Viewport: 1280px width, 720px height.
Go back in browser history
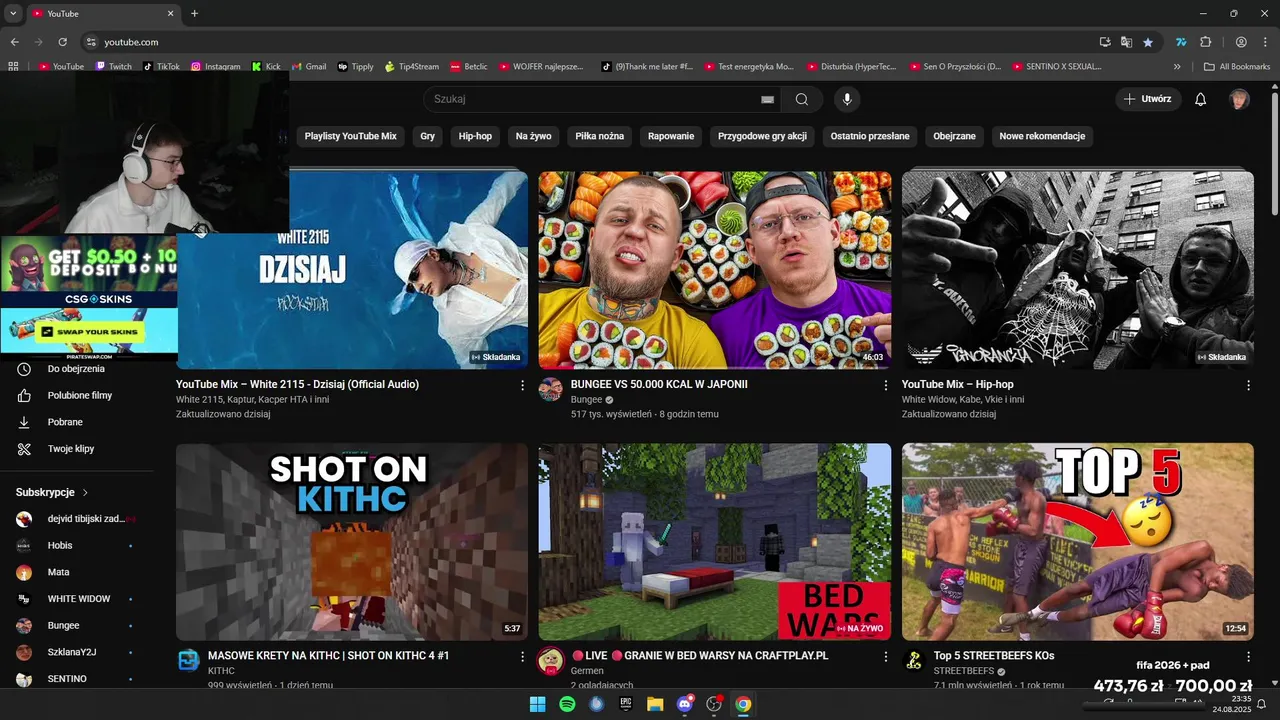pos(14,42)
